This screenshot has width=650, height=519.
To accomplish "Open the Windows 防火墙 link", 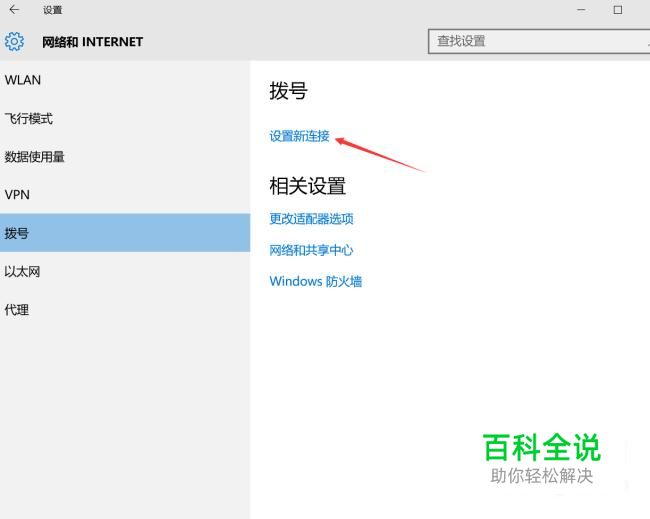I will pos(315,281).
